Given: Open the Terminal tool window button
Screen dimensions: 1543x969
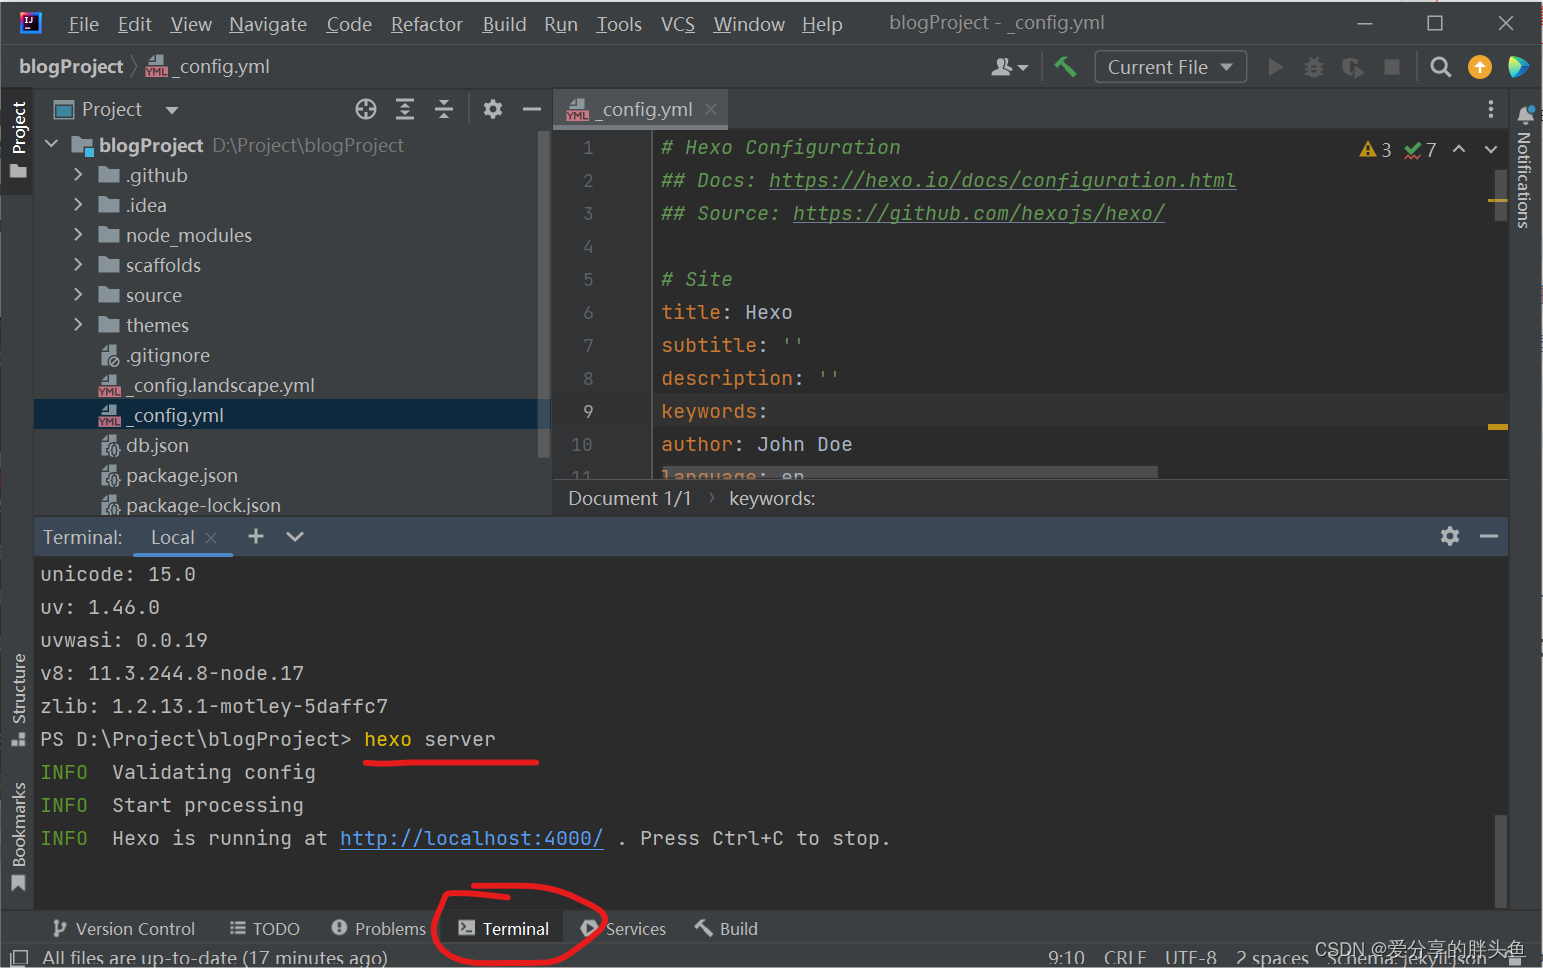Looking at the screenshot, I should 504,929.
